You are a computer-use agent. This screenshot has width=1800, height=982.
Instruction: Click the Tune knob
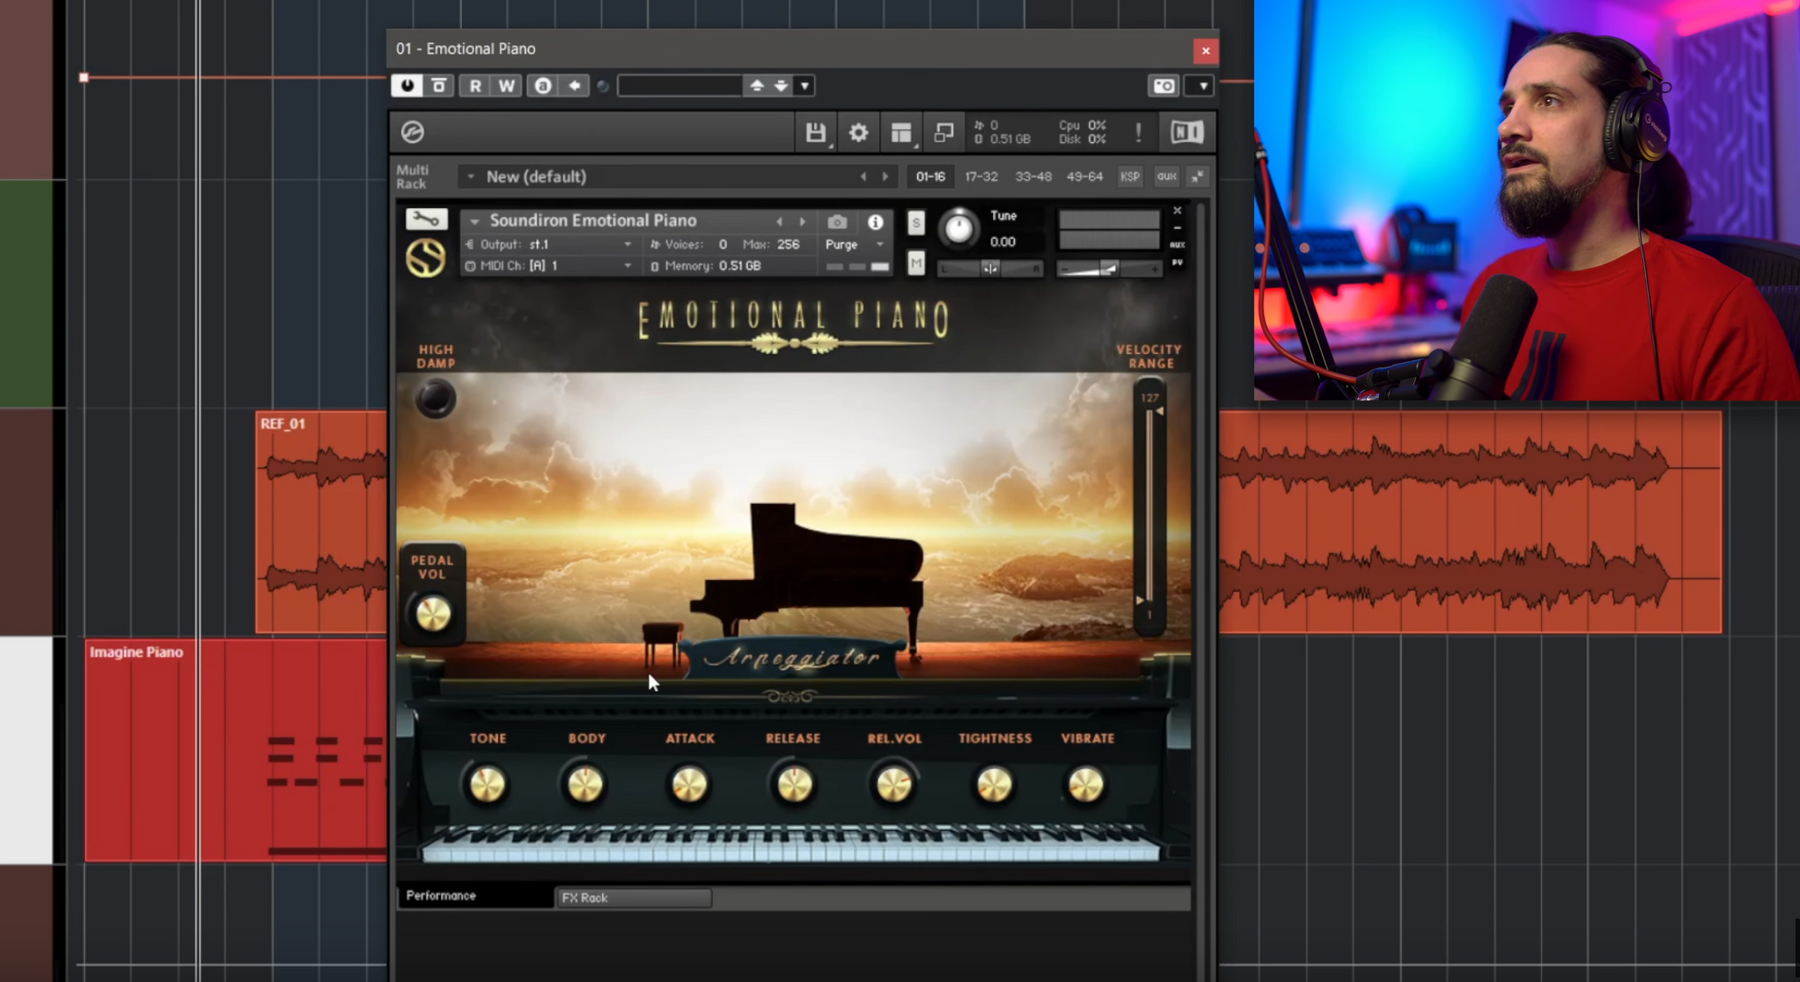tap(958, 229)
